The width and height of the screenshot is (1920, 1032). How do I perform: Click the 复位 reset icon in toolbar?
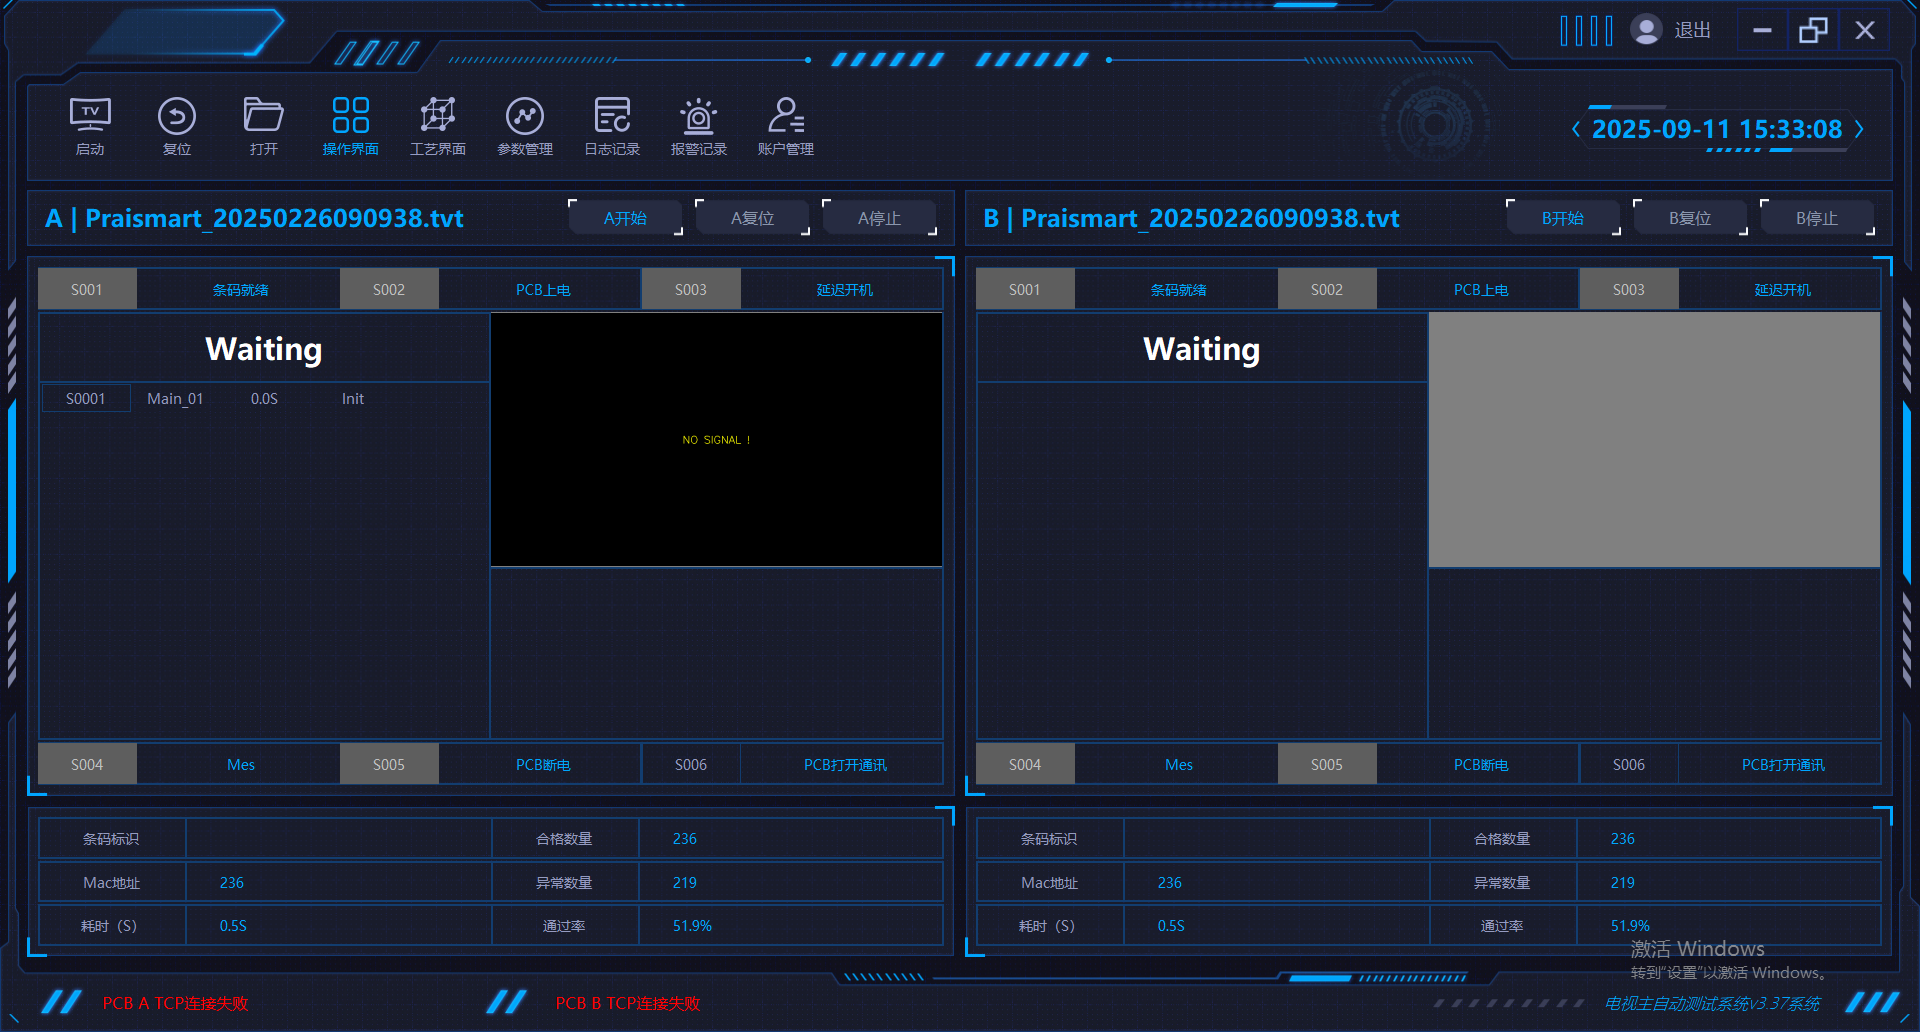pos(177,125)
